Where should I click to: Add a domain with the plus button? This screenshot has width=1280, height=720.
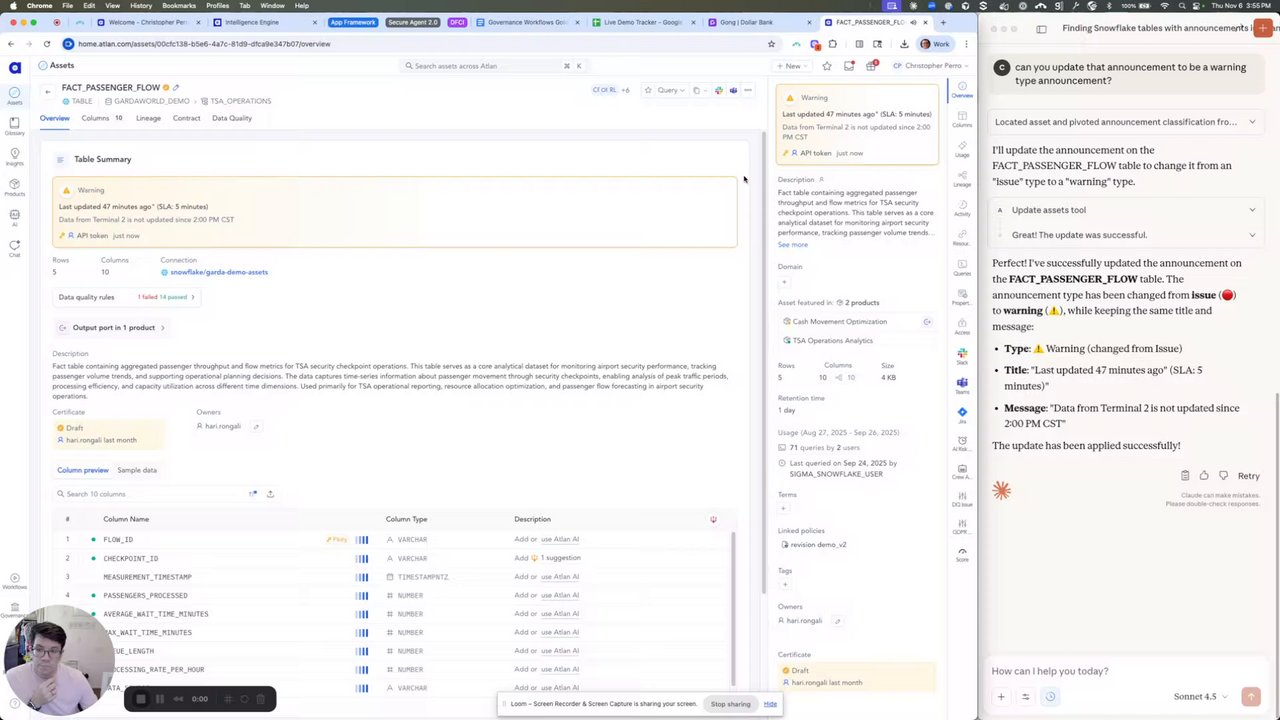[783, 282]
